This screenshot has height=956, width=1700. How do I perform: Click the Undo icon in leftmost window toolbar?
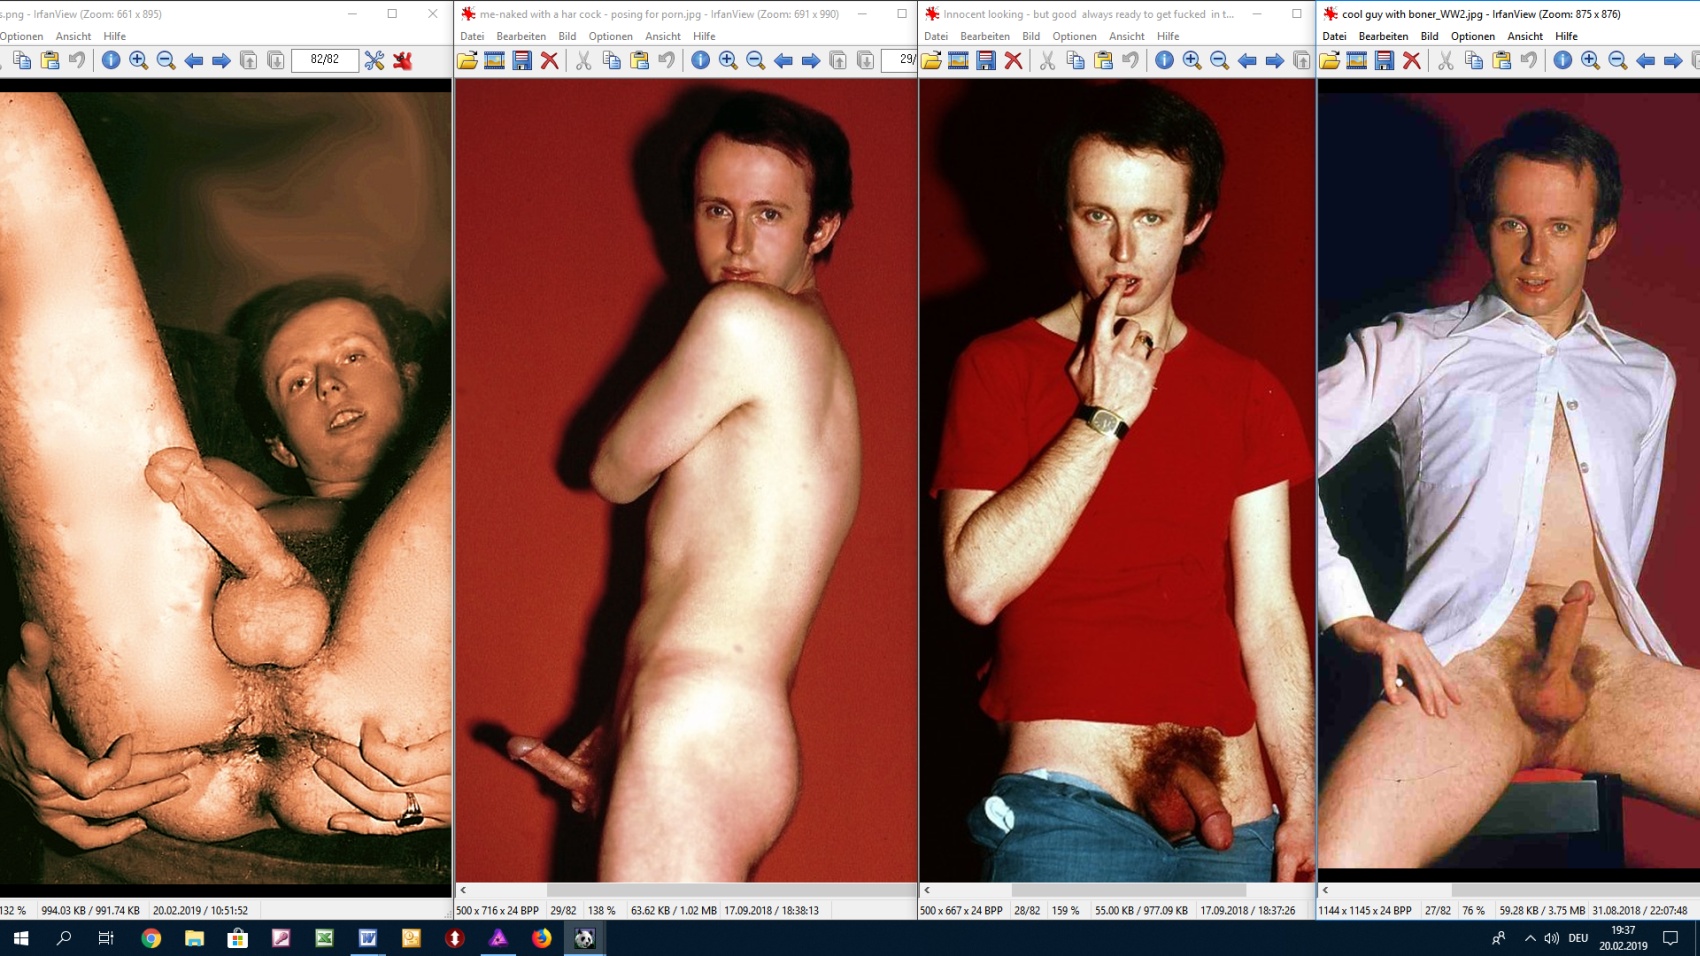point(77,61)
